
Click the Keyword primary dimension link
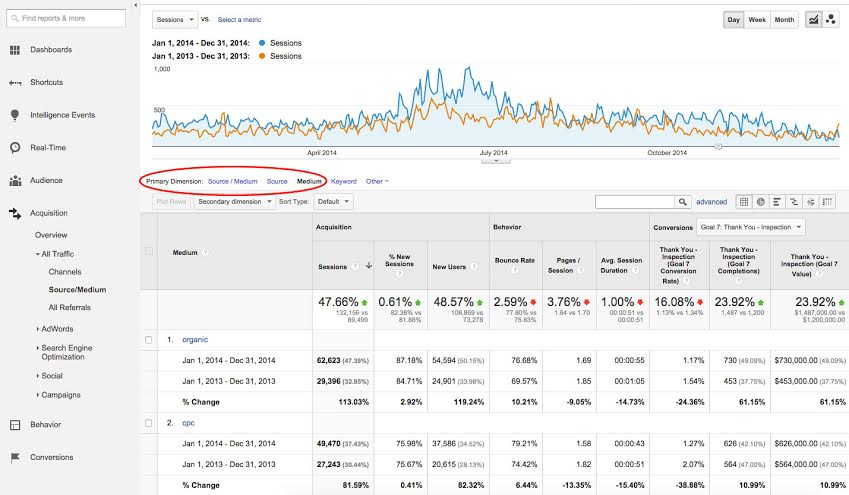click(343, 182)
